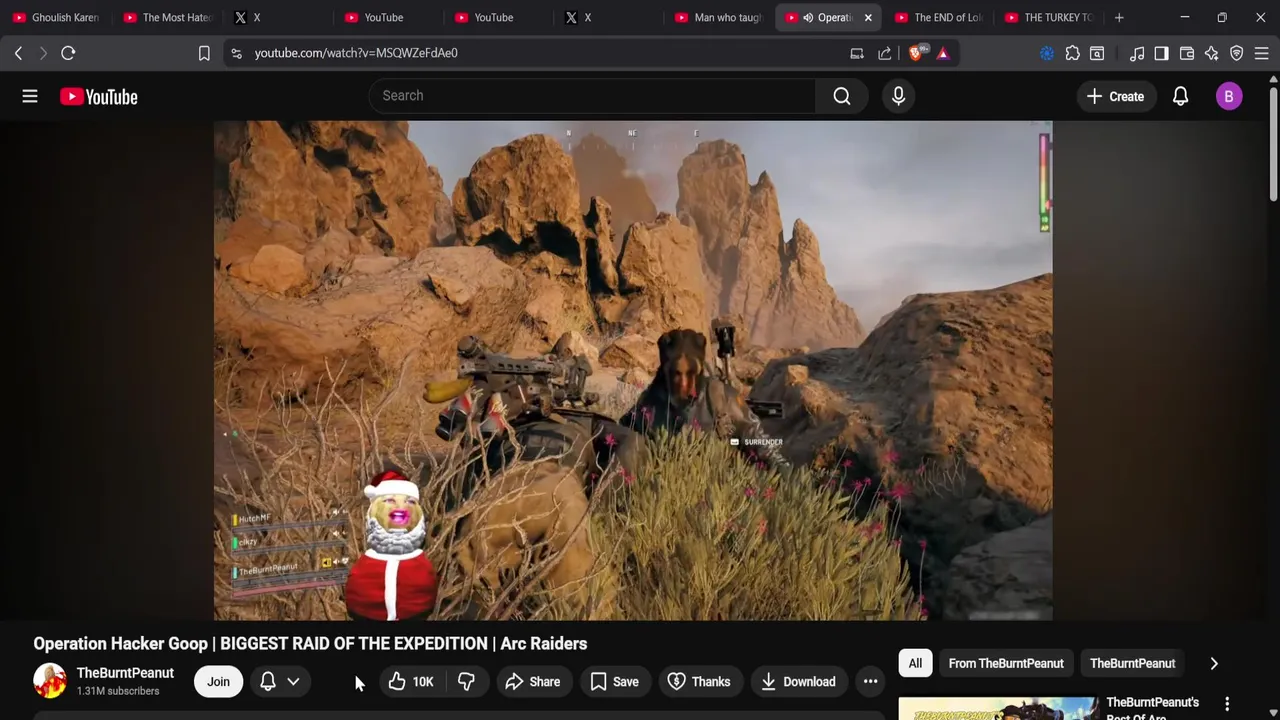Expand channel notification preferences dropdown
1280x720 pixels.
point(293,682)
